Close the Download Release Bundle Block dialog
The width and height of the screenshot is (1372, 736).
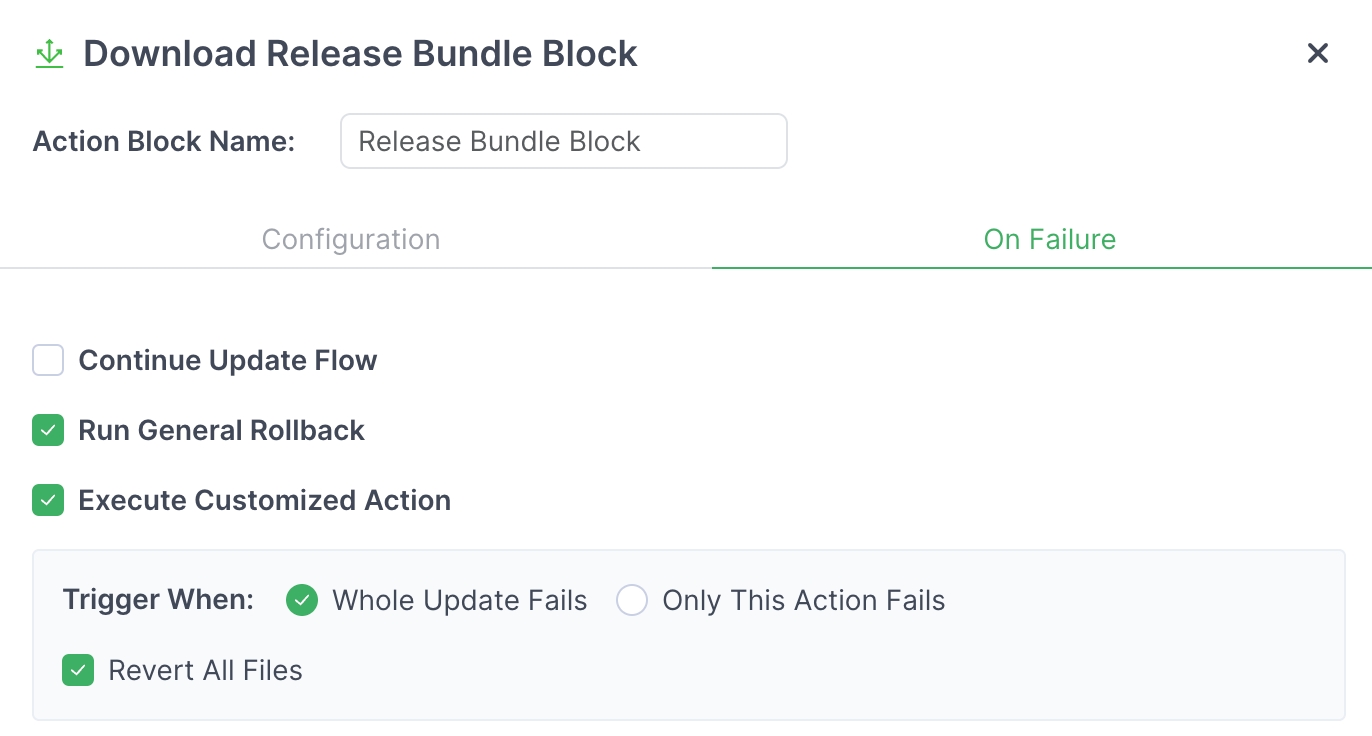pos(1318,54)
